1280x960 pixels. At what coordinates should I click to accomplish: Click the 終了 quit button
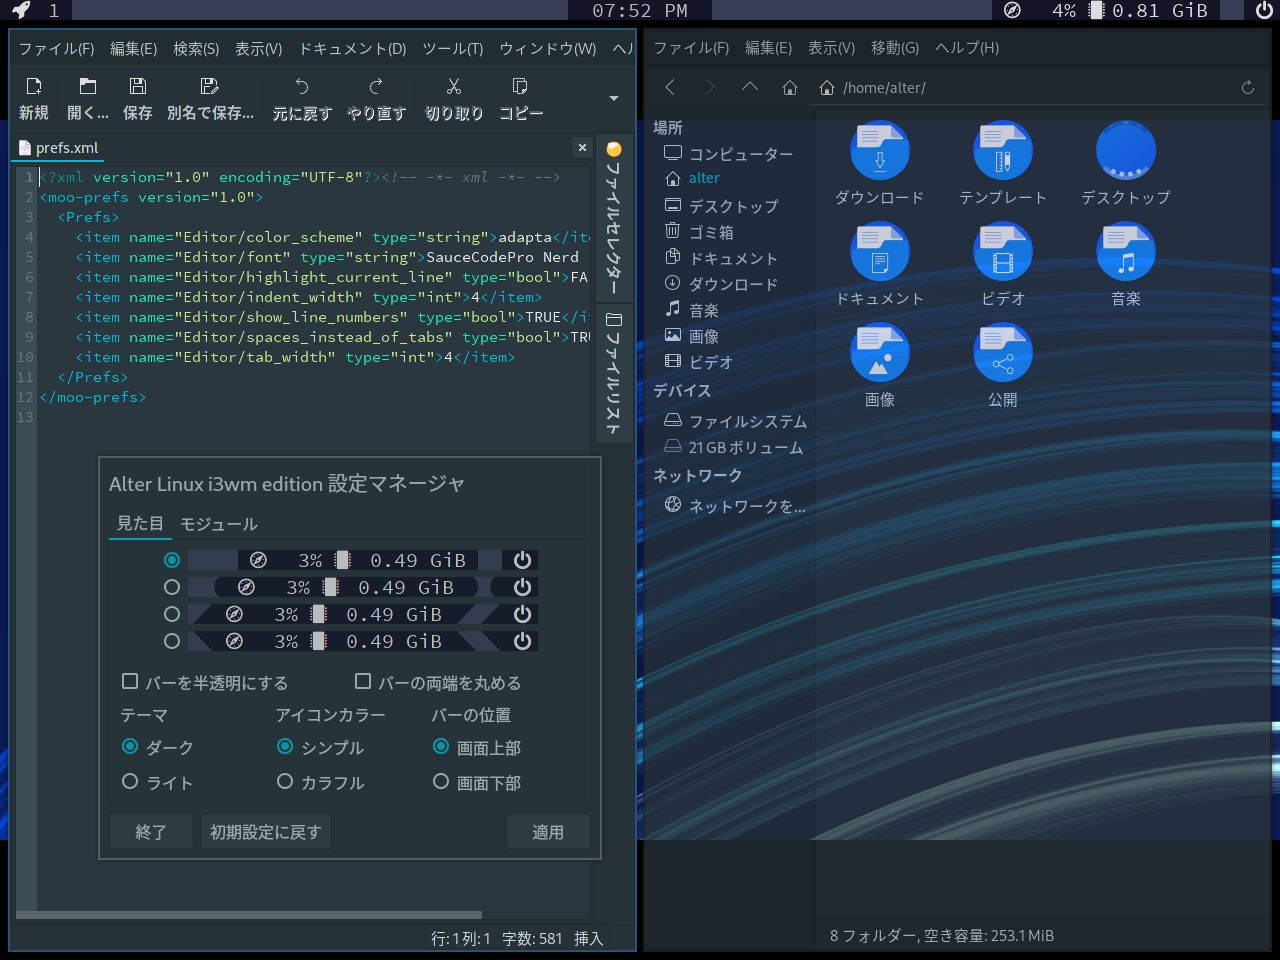click(151, 832)
